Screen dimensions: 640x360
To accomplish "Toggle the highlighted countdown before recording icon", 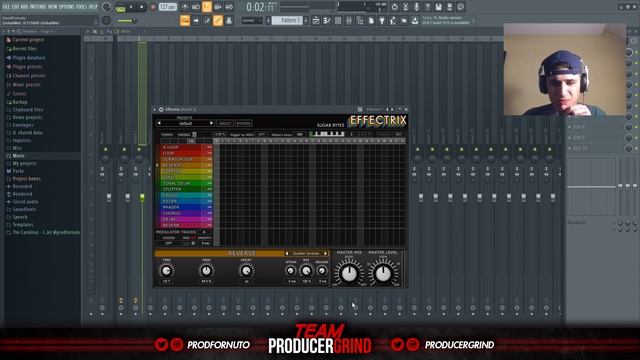I will (207, 7).
